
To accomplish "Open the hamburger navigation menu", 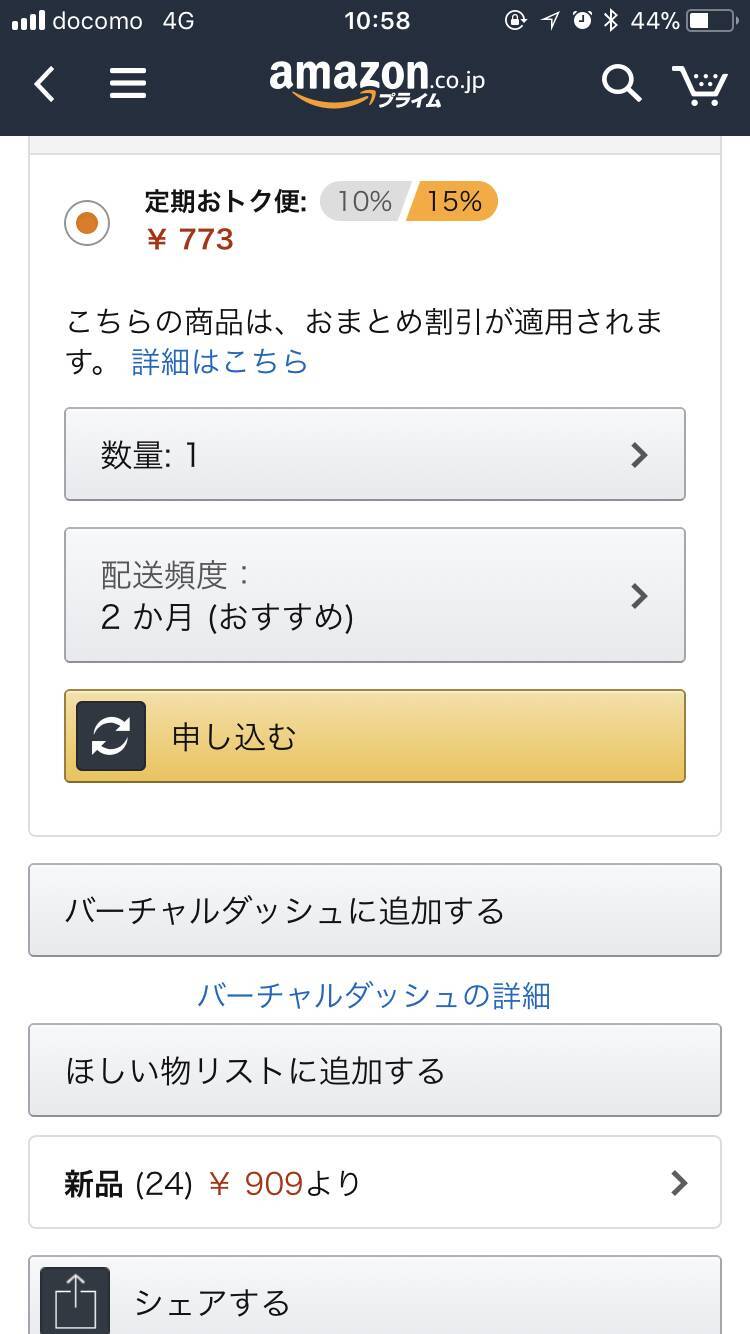I will [128, 83].
